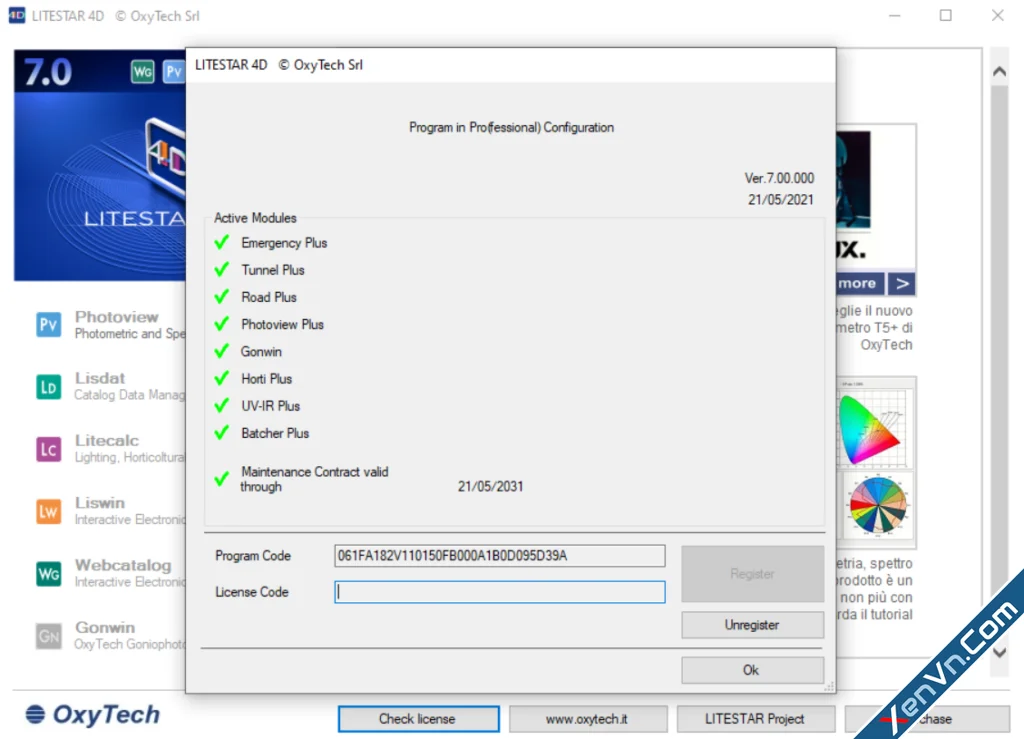Click the green check beside Tunnel Plus

pos(222,270)
